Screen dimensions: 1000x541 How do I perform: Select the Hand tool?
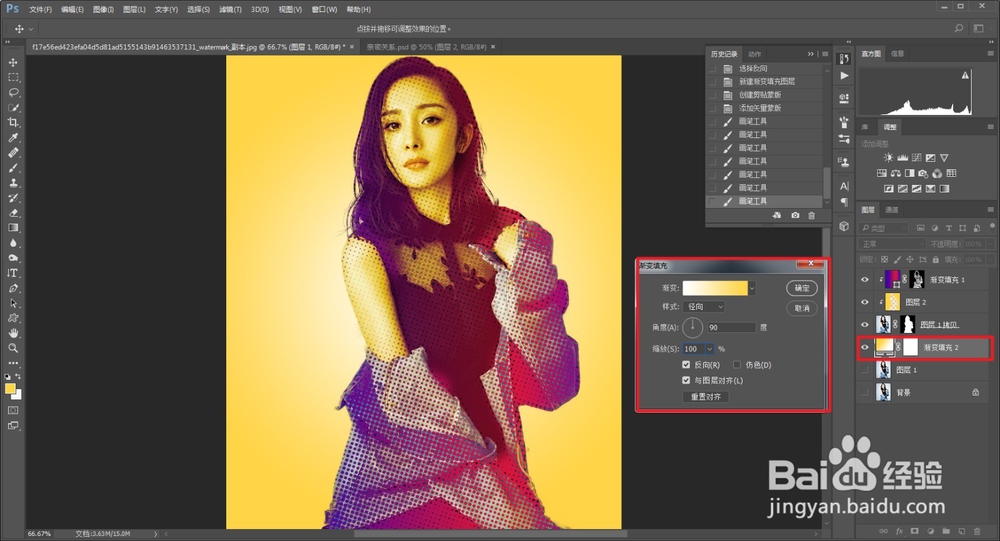tap(13, 333)
